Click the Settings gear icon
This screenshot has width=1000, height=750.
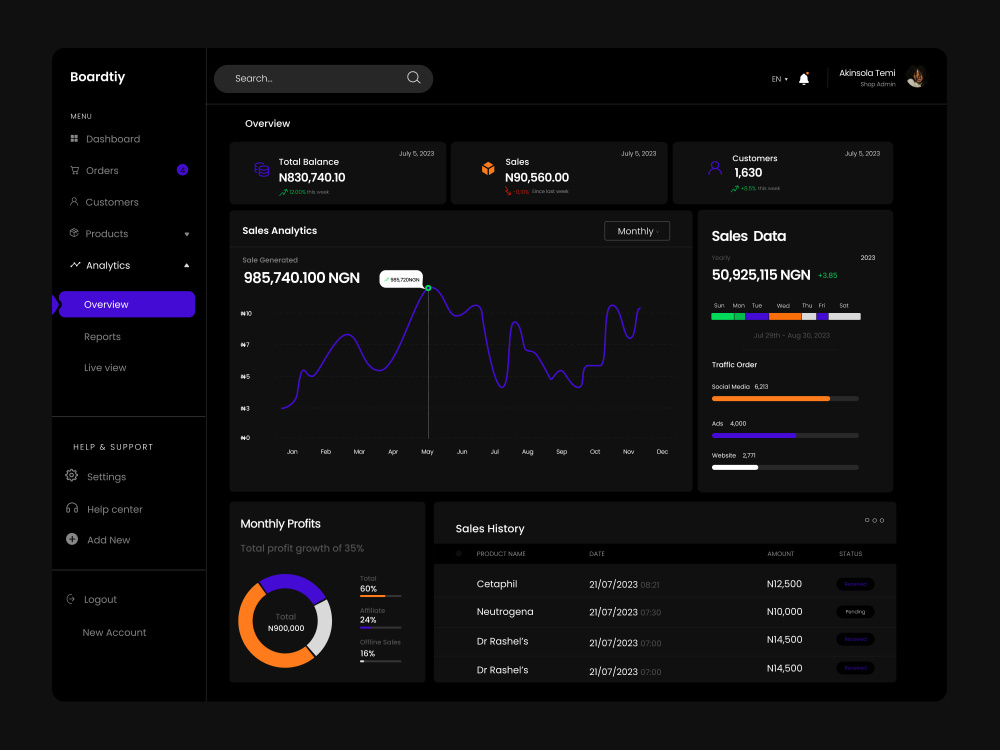(x=71, y=475)
